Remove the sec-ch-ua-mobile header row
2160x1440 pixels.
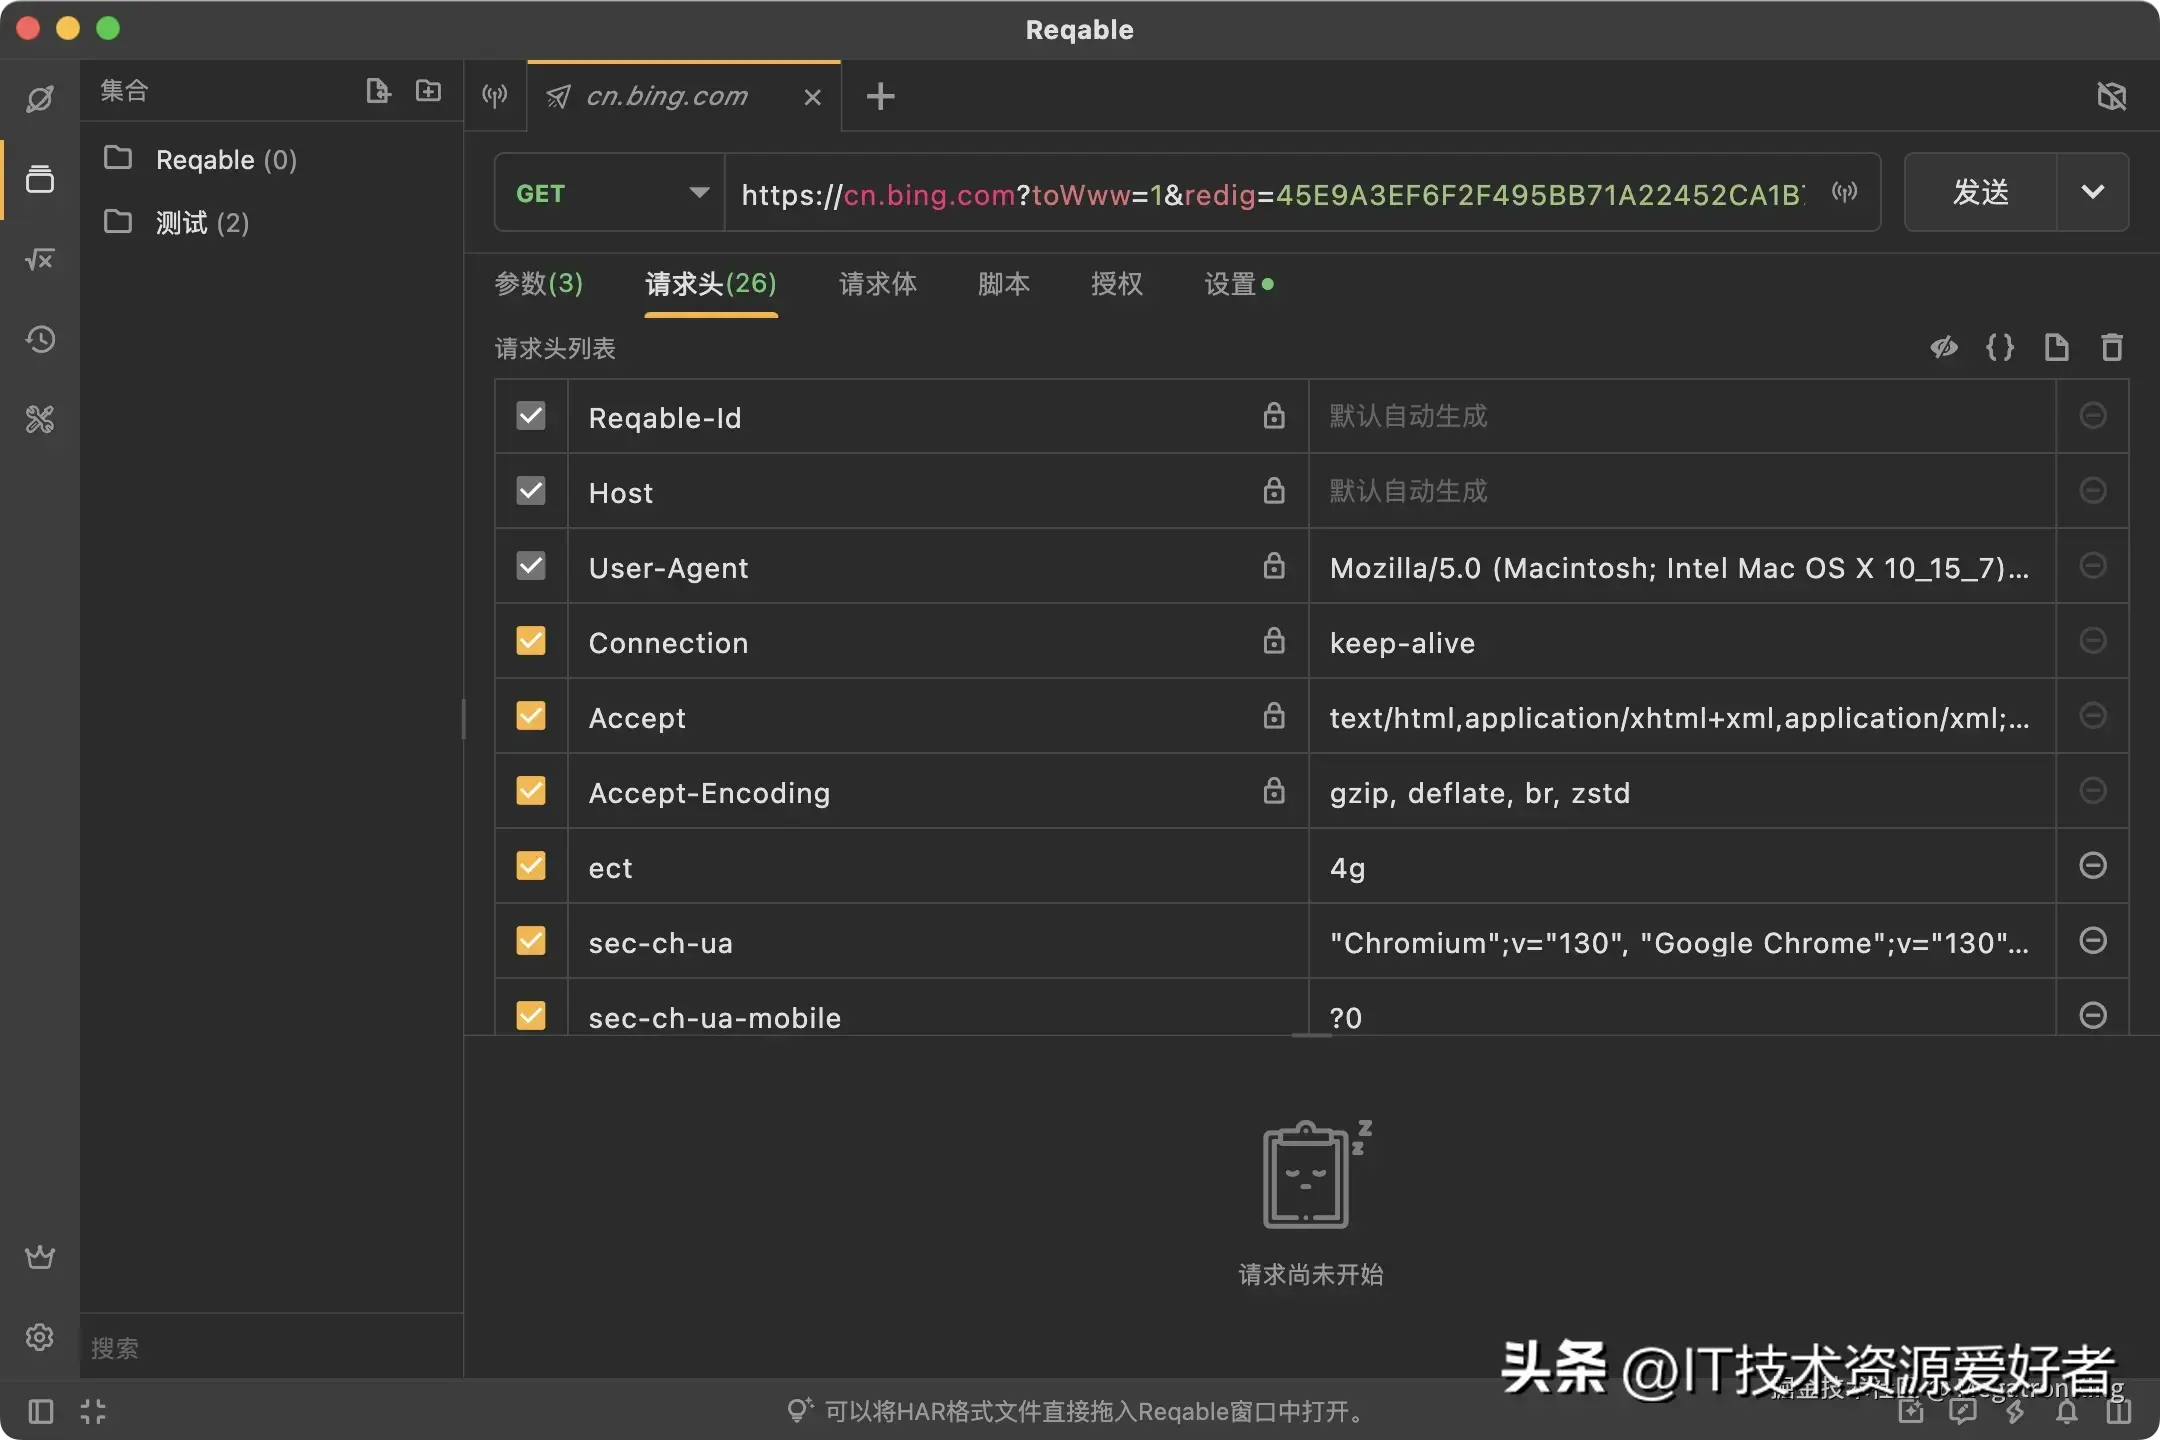click(2093, 1016)
